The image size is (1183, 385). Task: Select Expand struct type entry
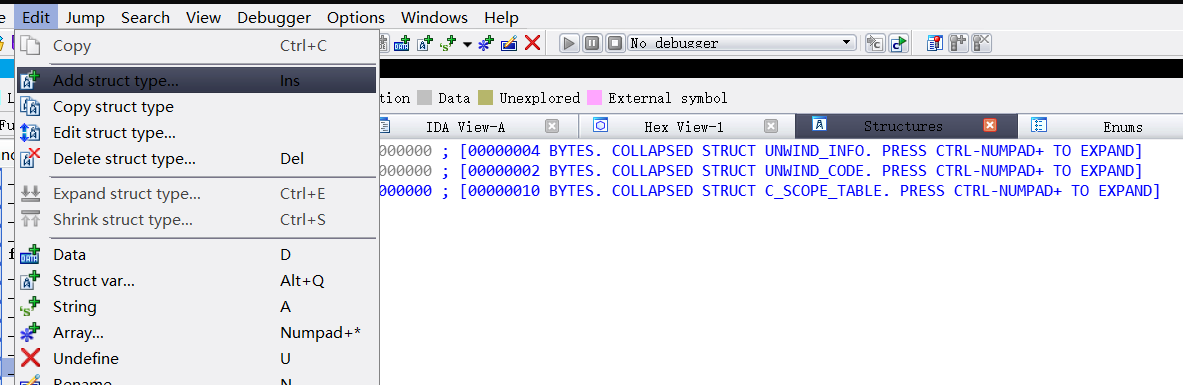coord(196,194)
